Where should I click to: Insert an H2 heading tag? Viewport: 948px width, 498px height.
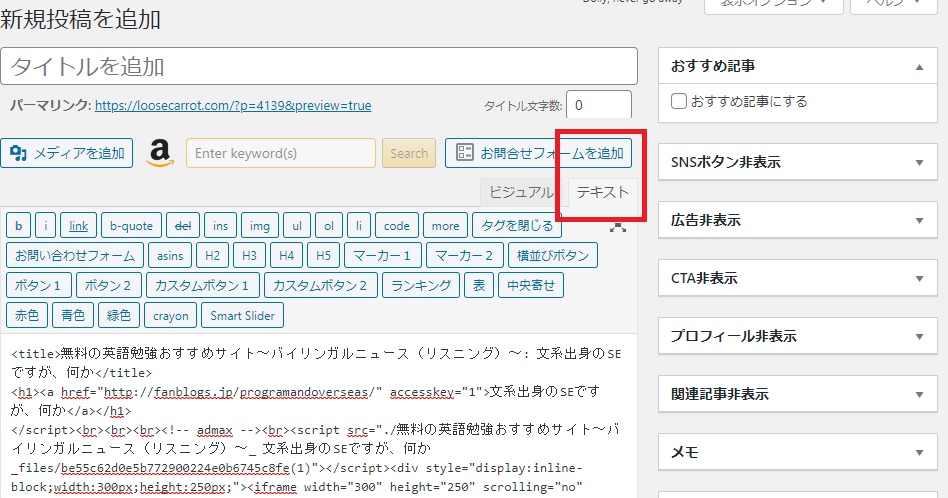tap(212, 255)
